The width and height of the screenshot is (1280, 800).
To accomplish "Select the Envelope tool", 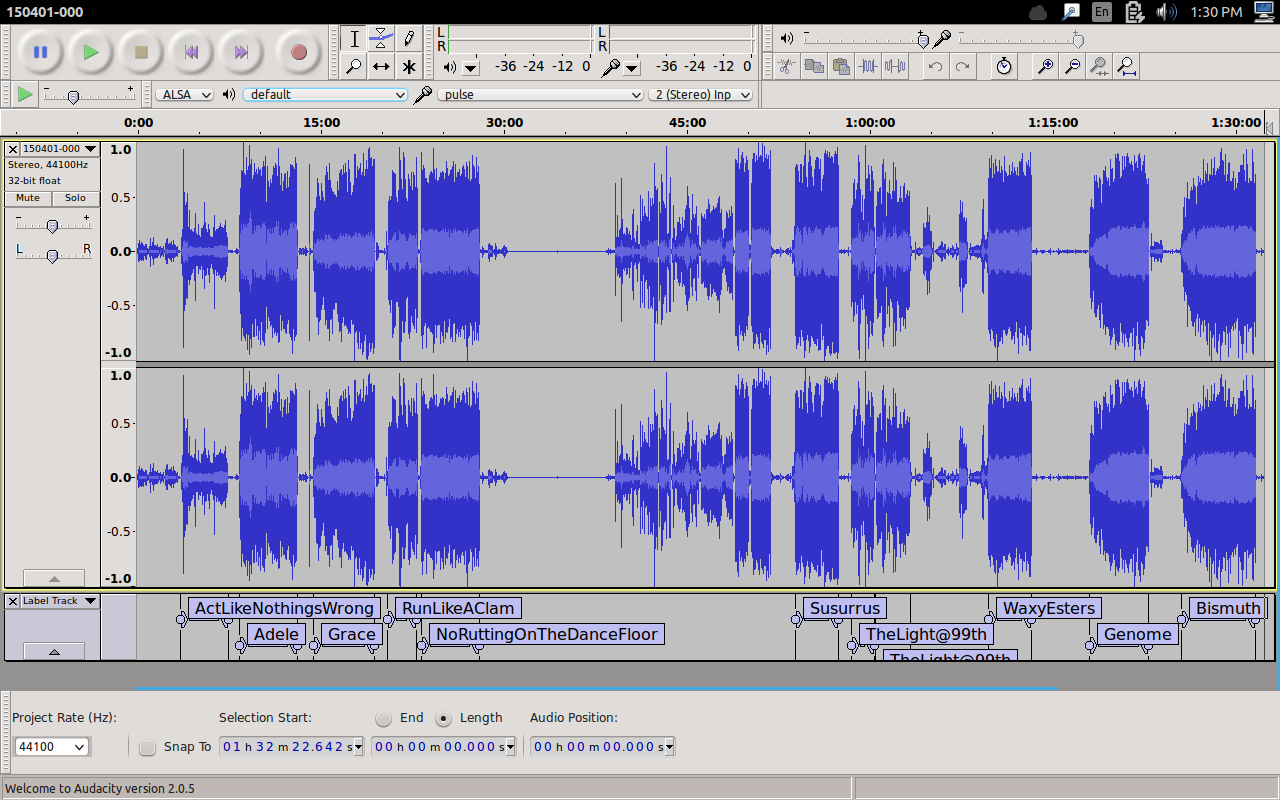I will tap(381, 39).
